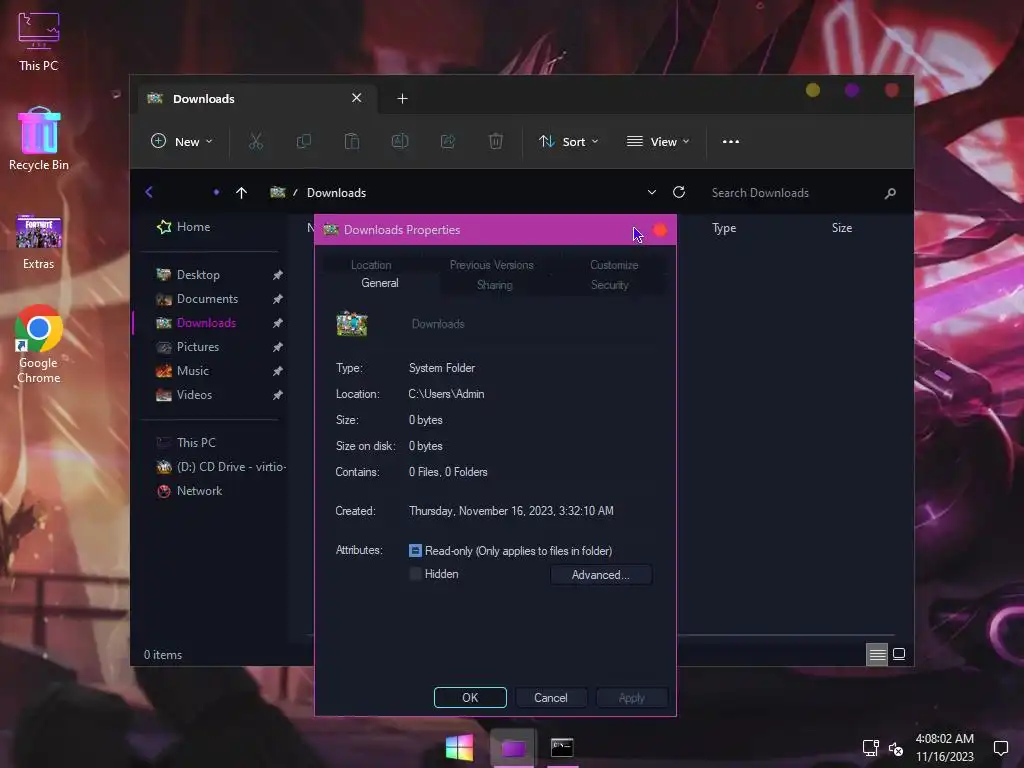Switch to the Previous Versions tab
Image resolution: width=1024 pixels, height=768 pixels.
(x=492, y=264)
